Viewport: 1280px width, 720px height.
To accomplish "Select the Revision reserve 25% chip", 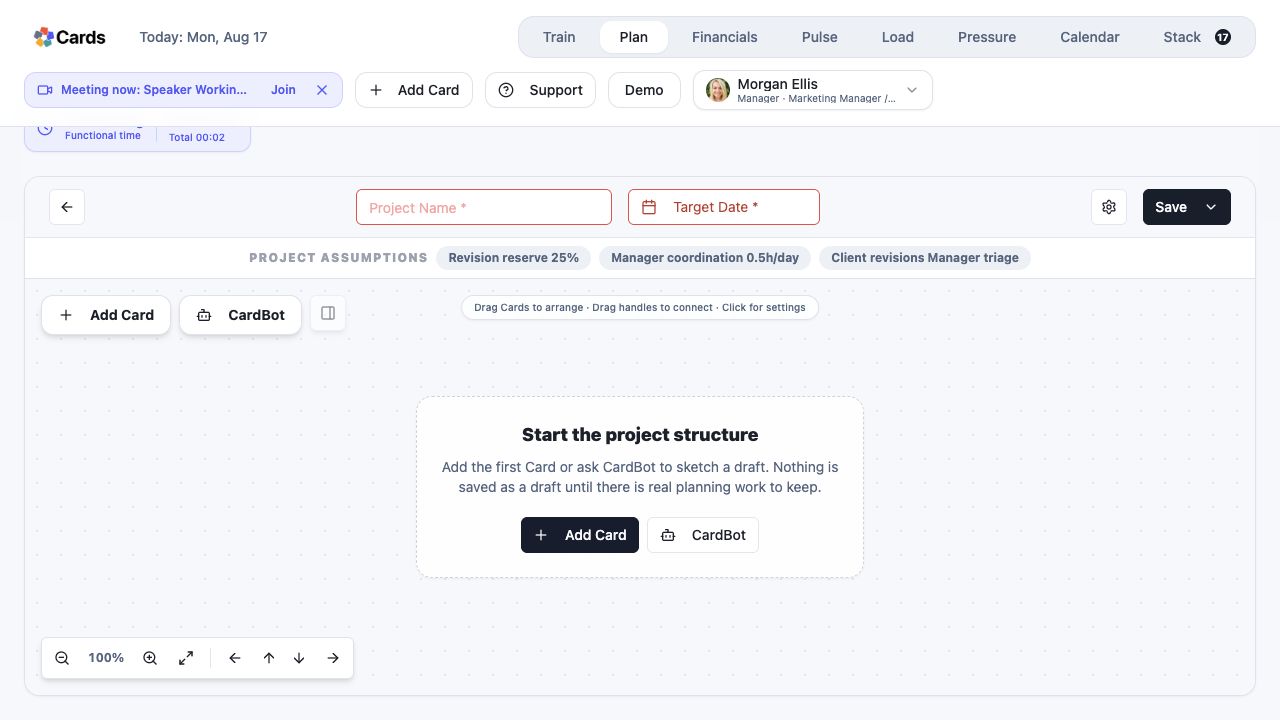I will (x=514, y=258).
